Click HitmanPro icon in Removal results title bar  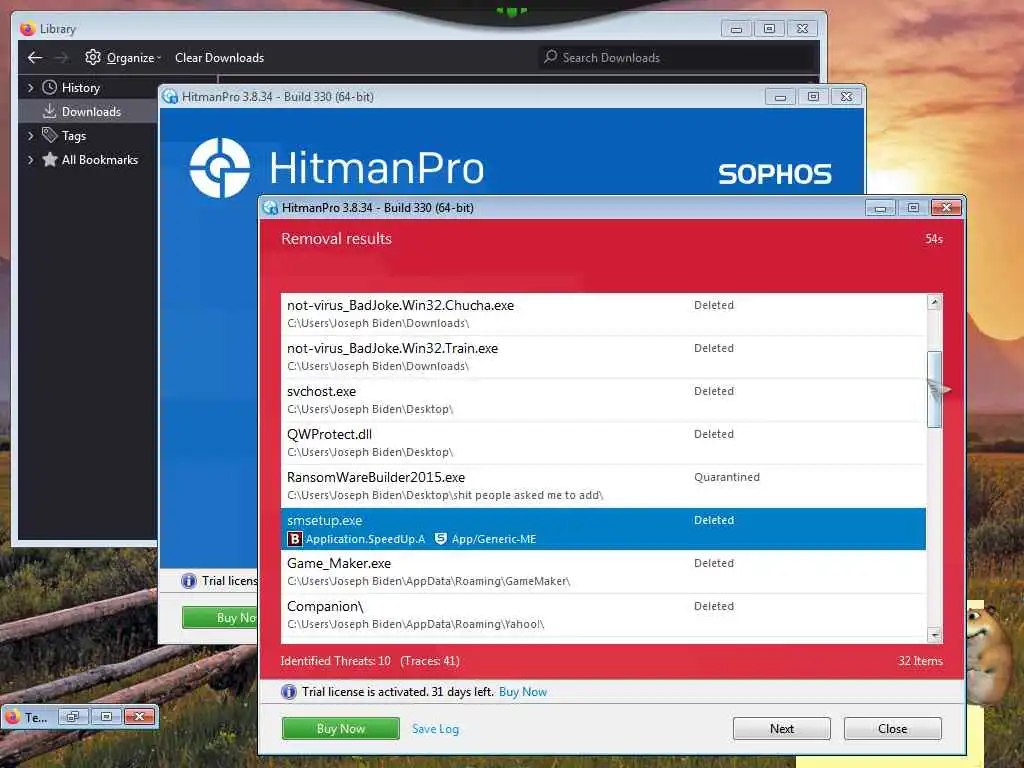click(270, 208)
